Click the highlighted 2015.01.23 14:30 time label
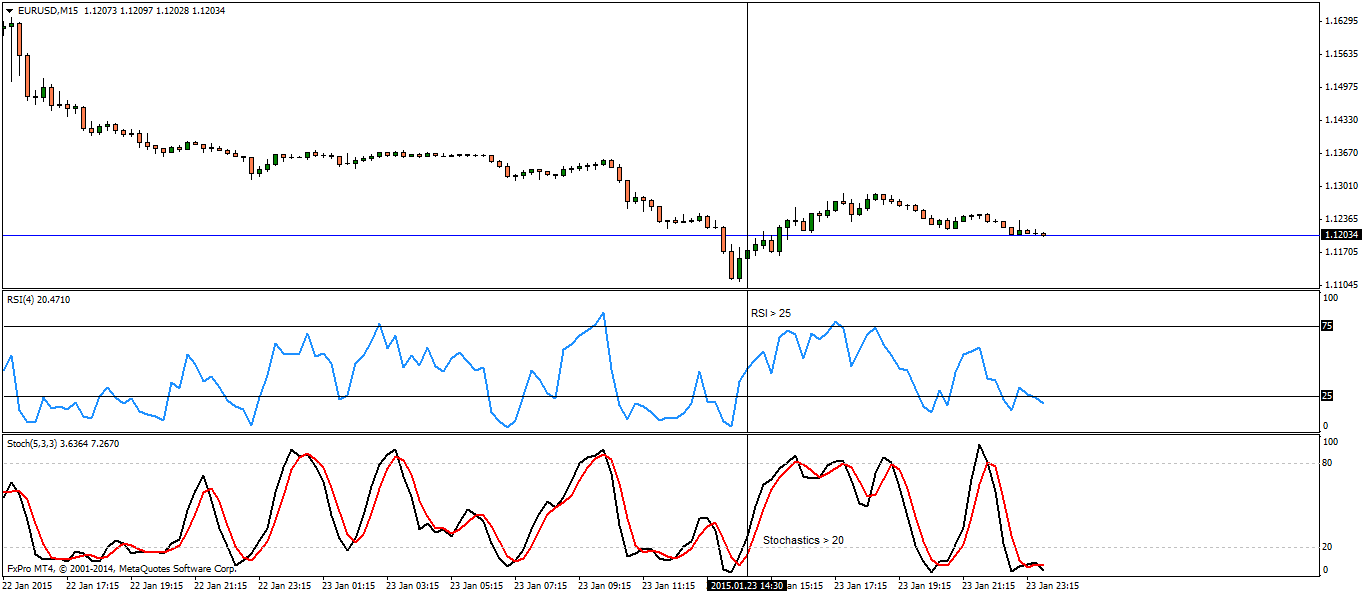This screenshot has width=1362, height=594. 746,585
